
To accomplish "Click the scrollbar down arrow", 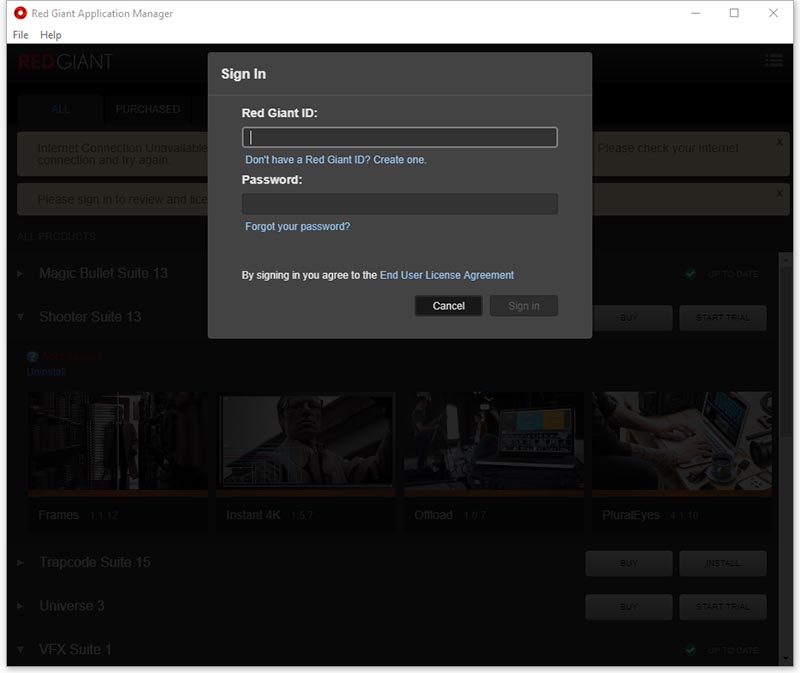I will click(786, 658).
